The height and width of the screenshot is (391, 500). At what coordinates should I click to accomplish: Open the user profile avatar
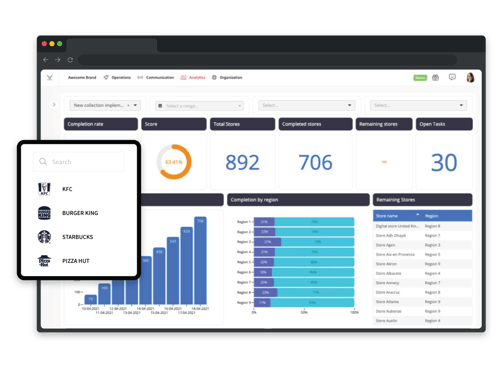pyautogui.click(x=470, y=77)
